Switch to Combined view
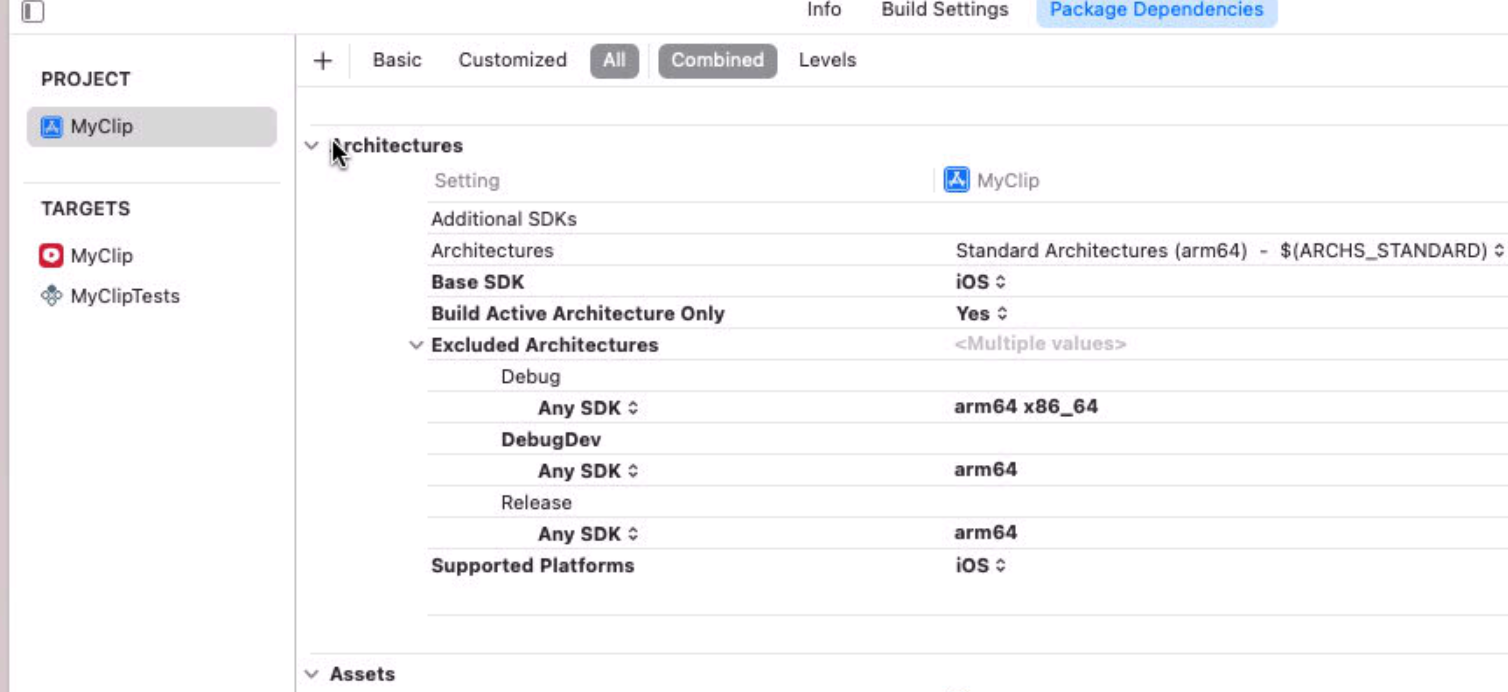This screenshot has height=692, width=1508. pos(717,60)
